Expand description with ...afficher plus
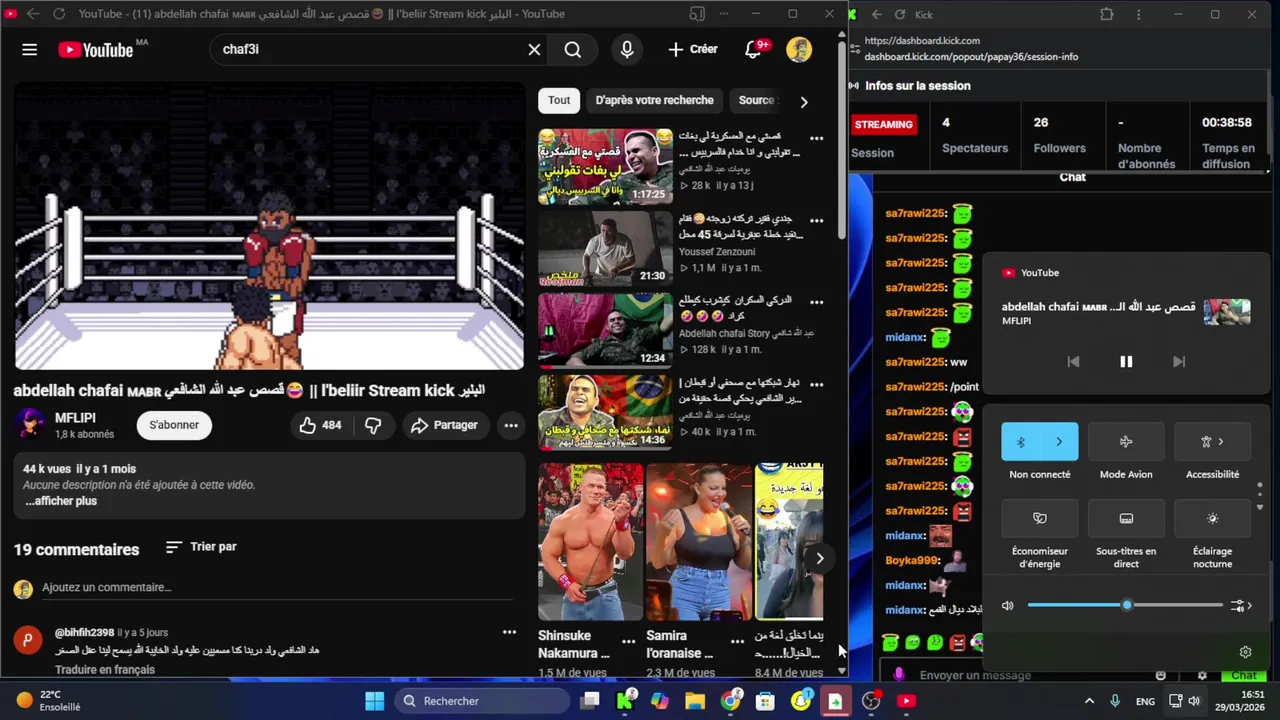This screenshot has height=720, width=1280. coord(61,501)
